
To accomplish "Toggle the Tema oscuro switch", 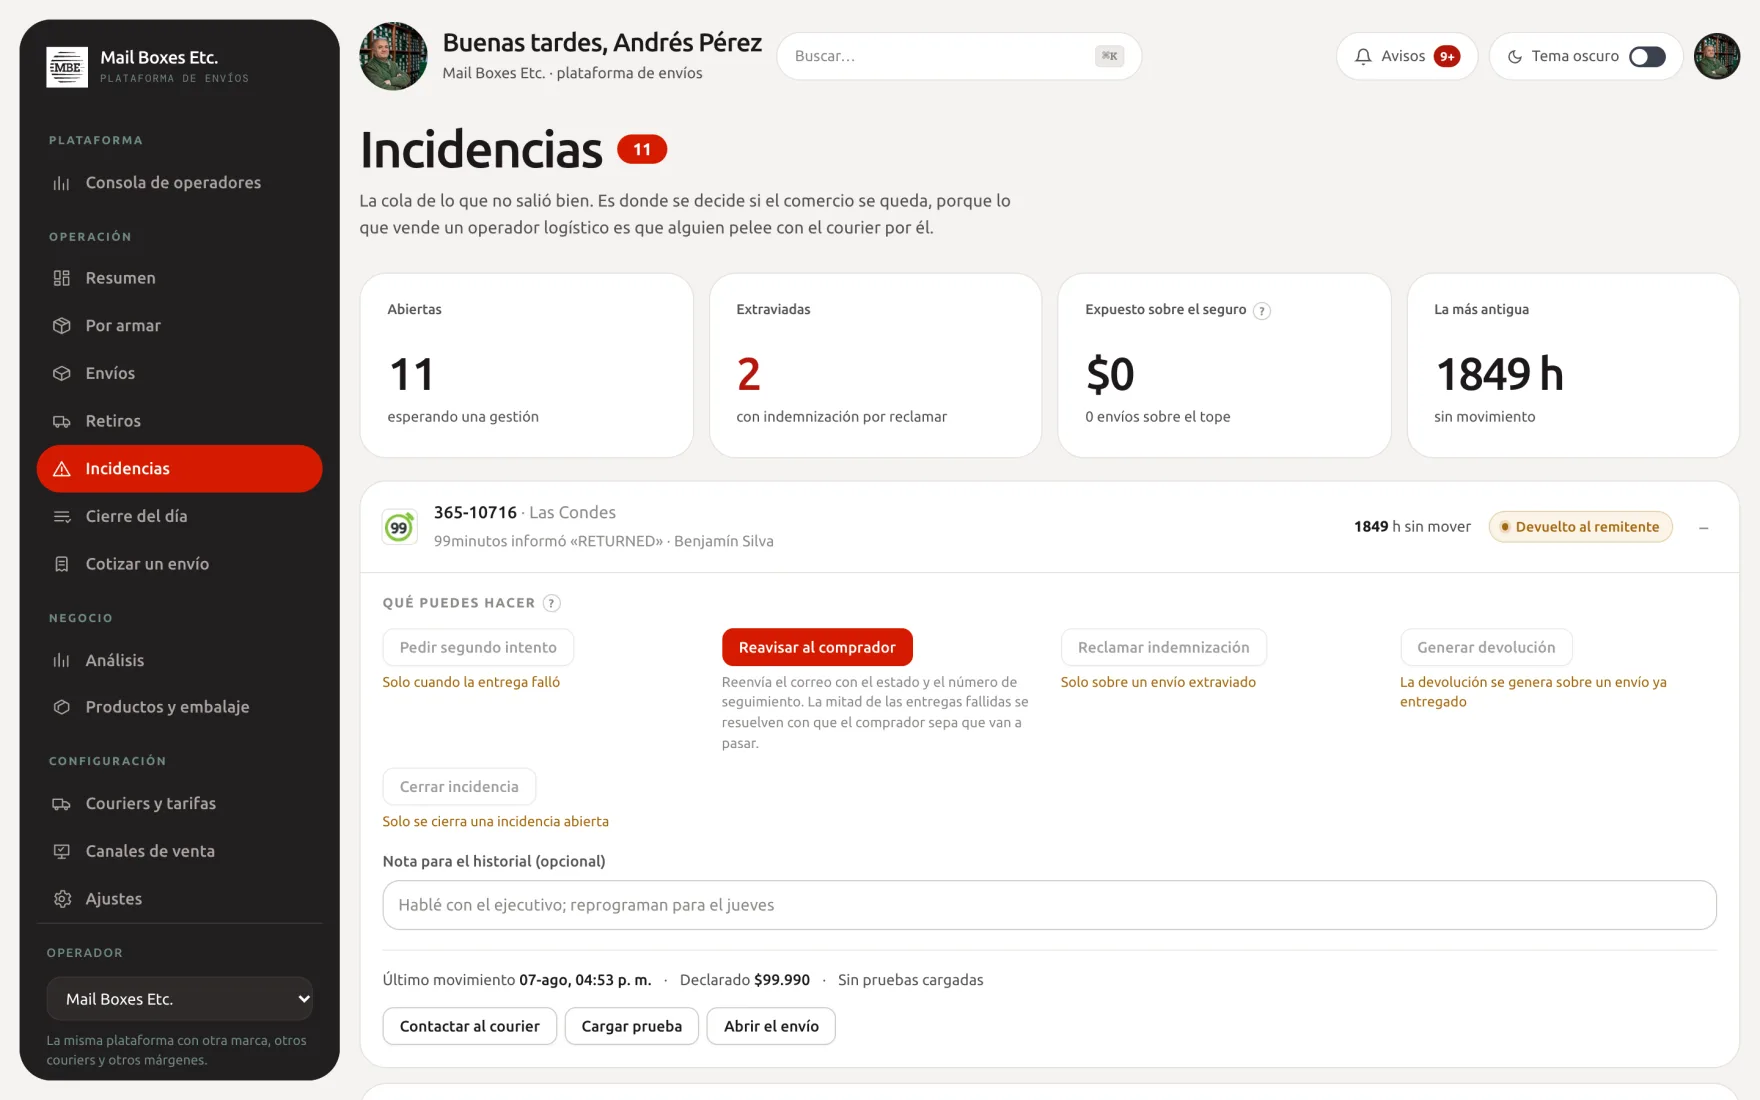I will coord(1647,57).
